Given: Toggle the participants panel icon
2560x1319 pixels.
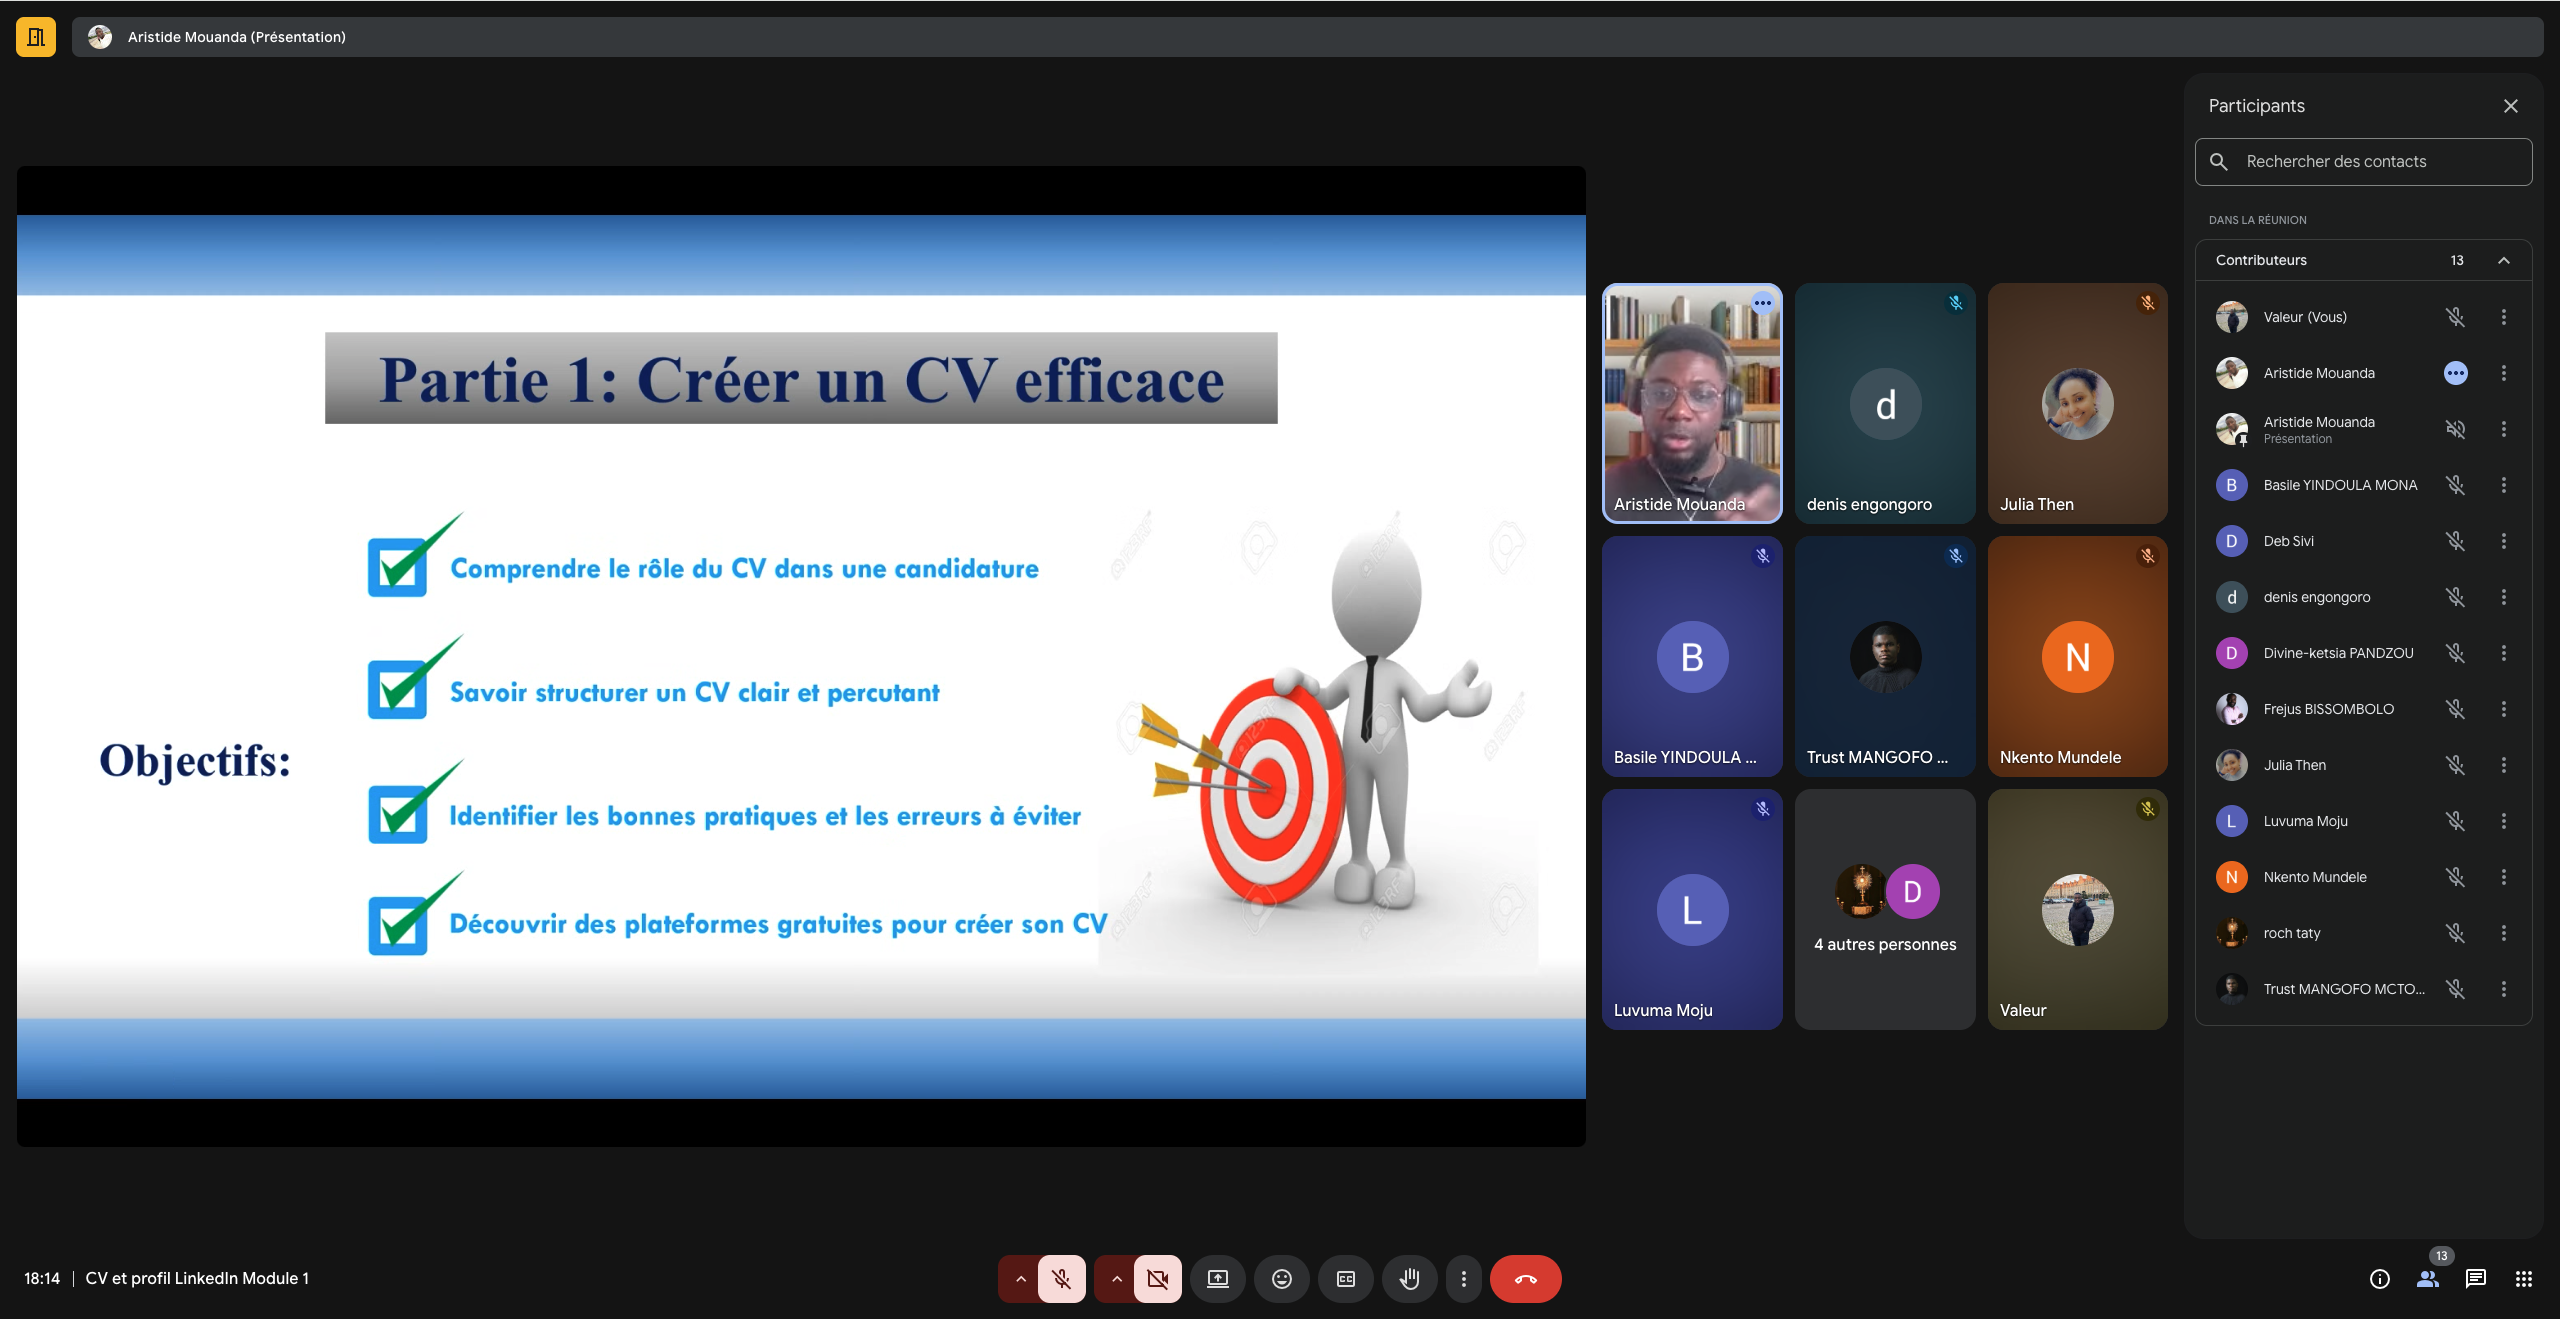Looking at the screenshot, I should pos(2428,1279).
